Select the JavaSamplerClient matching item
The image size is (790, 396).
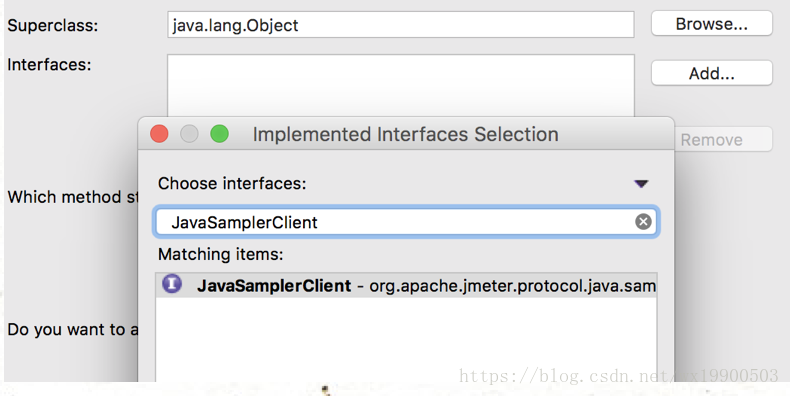(406, 286)
